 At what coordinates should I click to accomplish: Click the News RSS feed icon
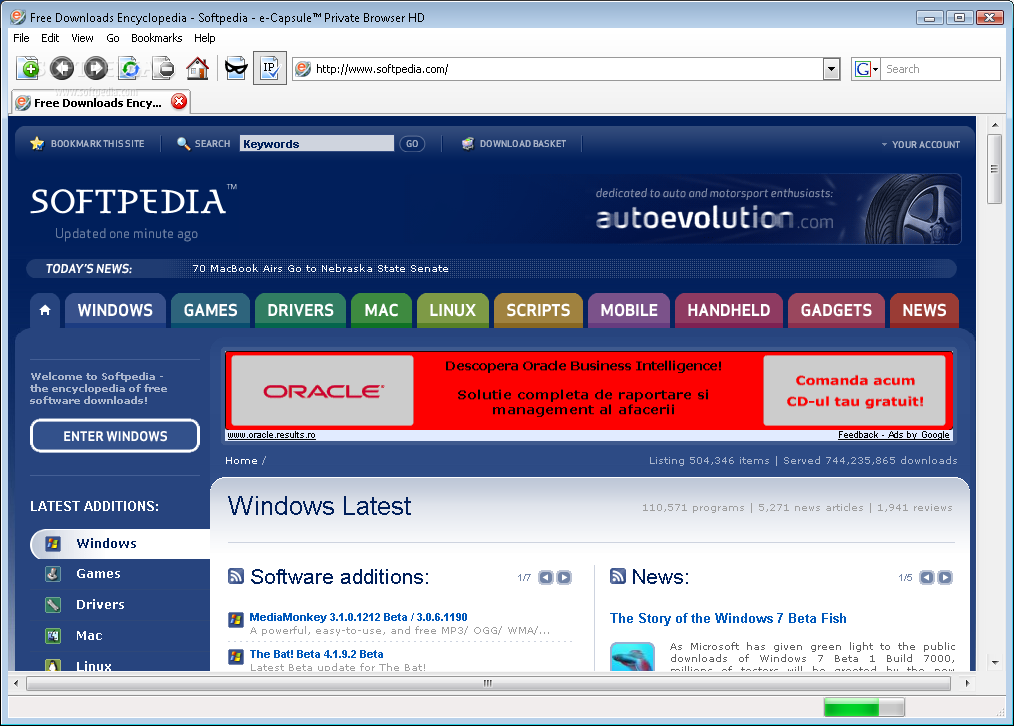[618, 576]
